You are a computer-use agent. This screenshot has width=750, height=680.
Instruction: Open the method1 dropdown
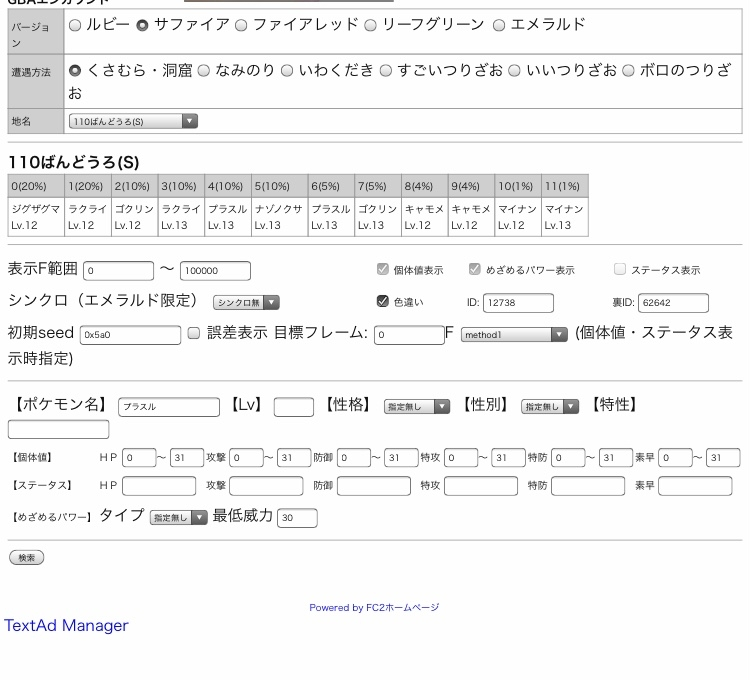(514, 335)
